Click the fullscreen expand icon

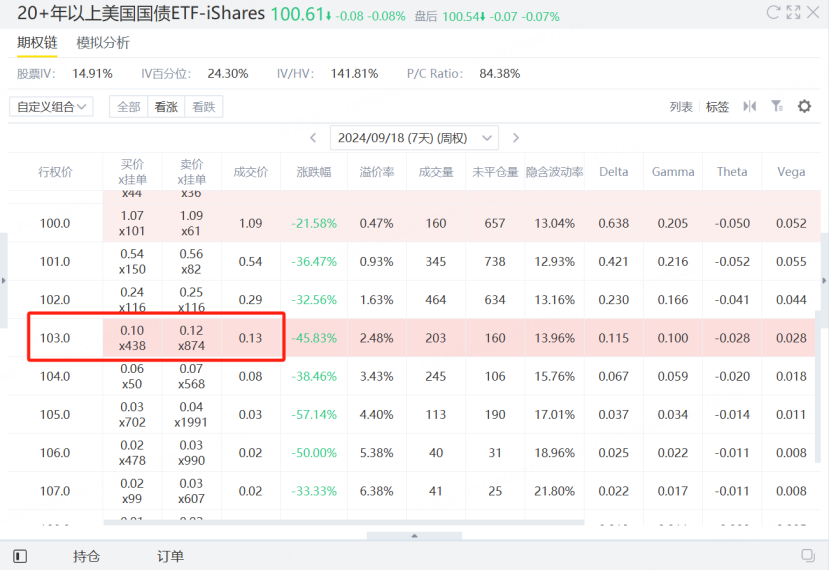tap(793, 12)
